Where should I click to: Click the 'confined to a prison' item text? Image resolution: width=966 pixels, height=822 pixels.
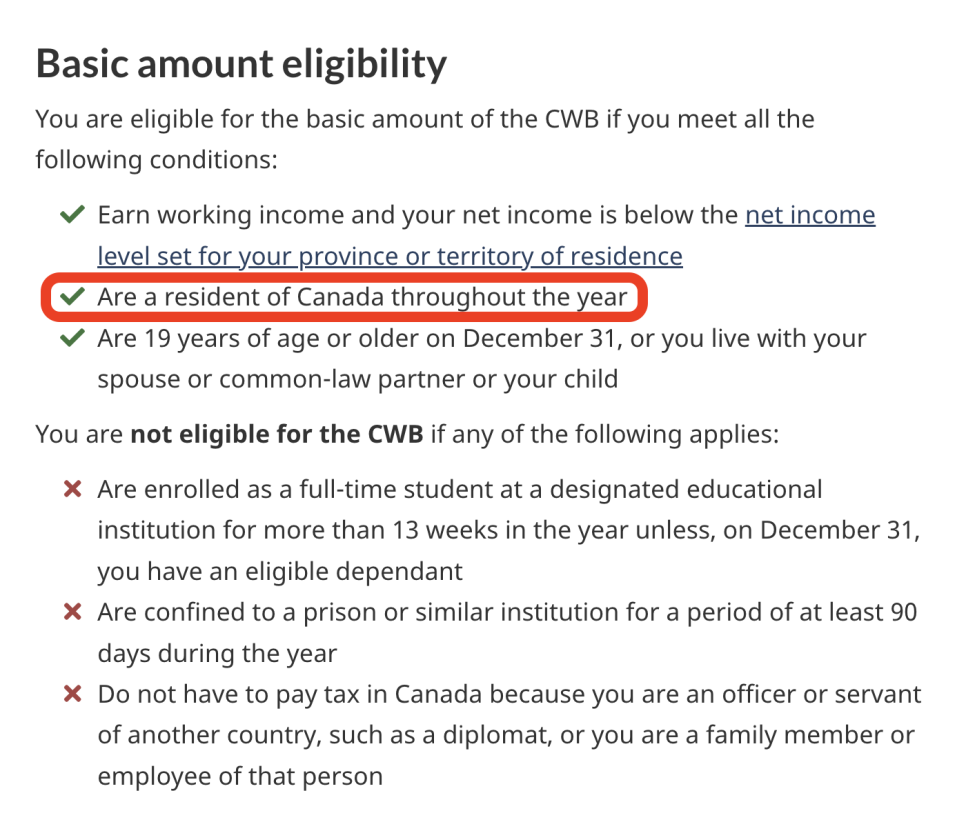coord(507,633)
